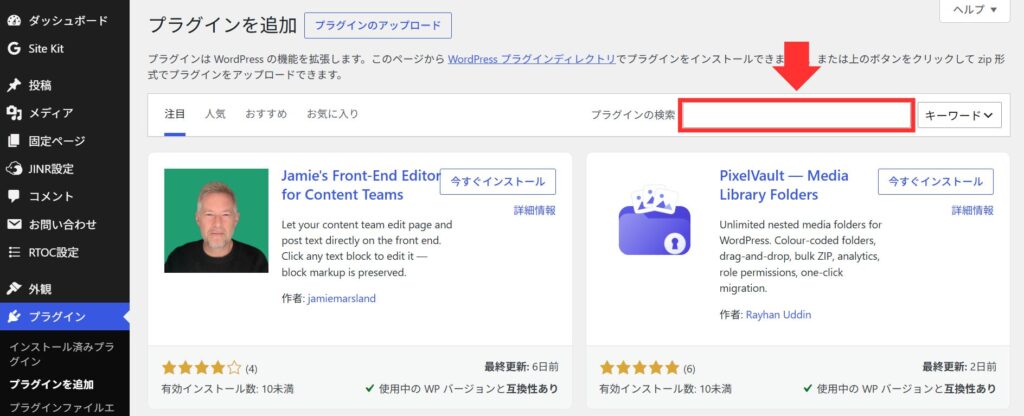This screenshot has height=416, width=1024.
Task: Follow the WordPress プラグインディレクトリ link
Action: pos(532,59)
